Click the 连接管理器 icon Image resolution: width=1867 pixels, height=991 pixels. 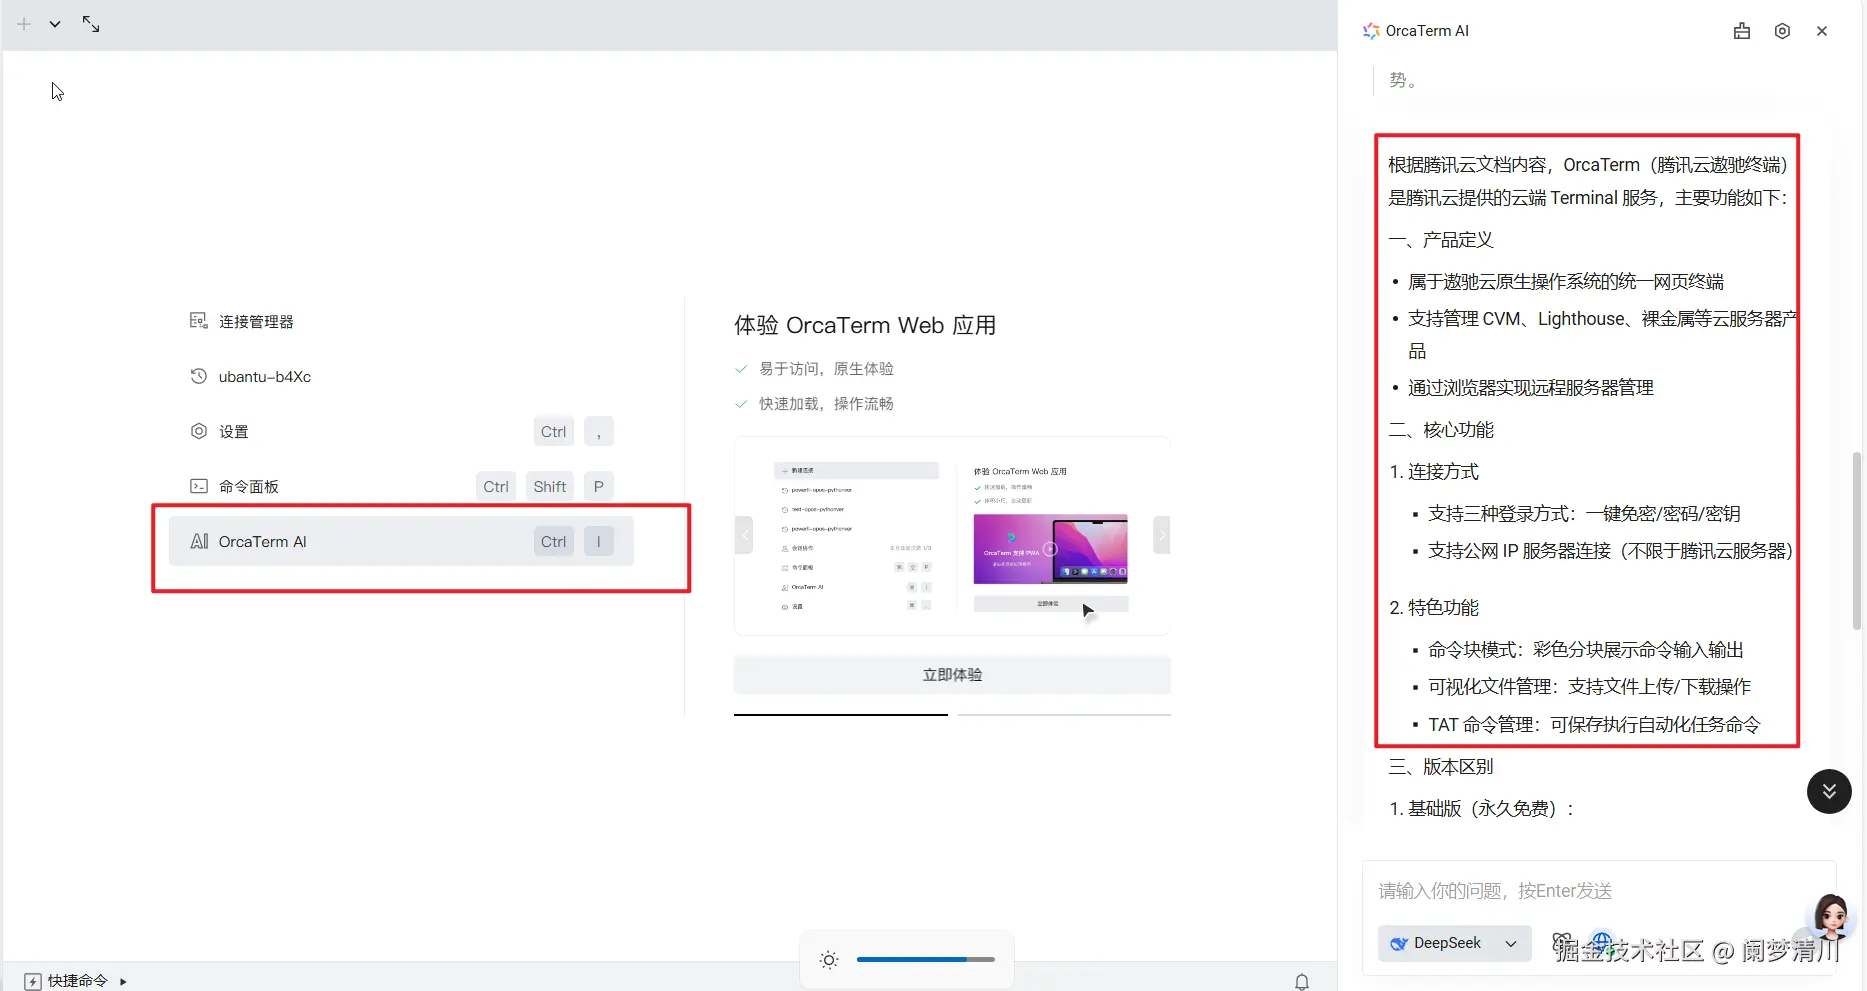click(199, 321)
